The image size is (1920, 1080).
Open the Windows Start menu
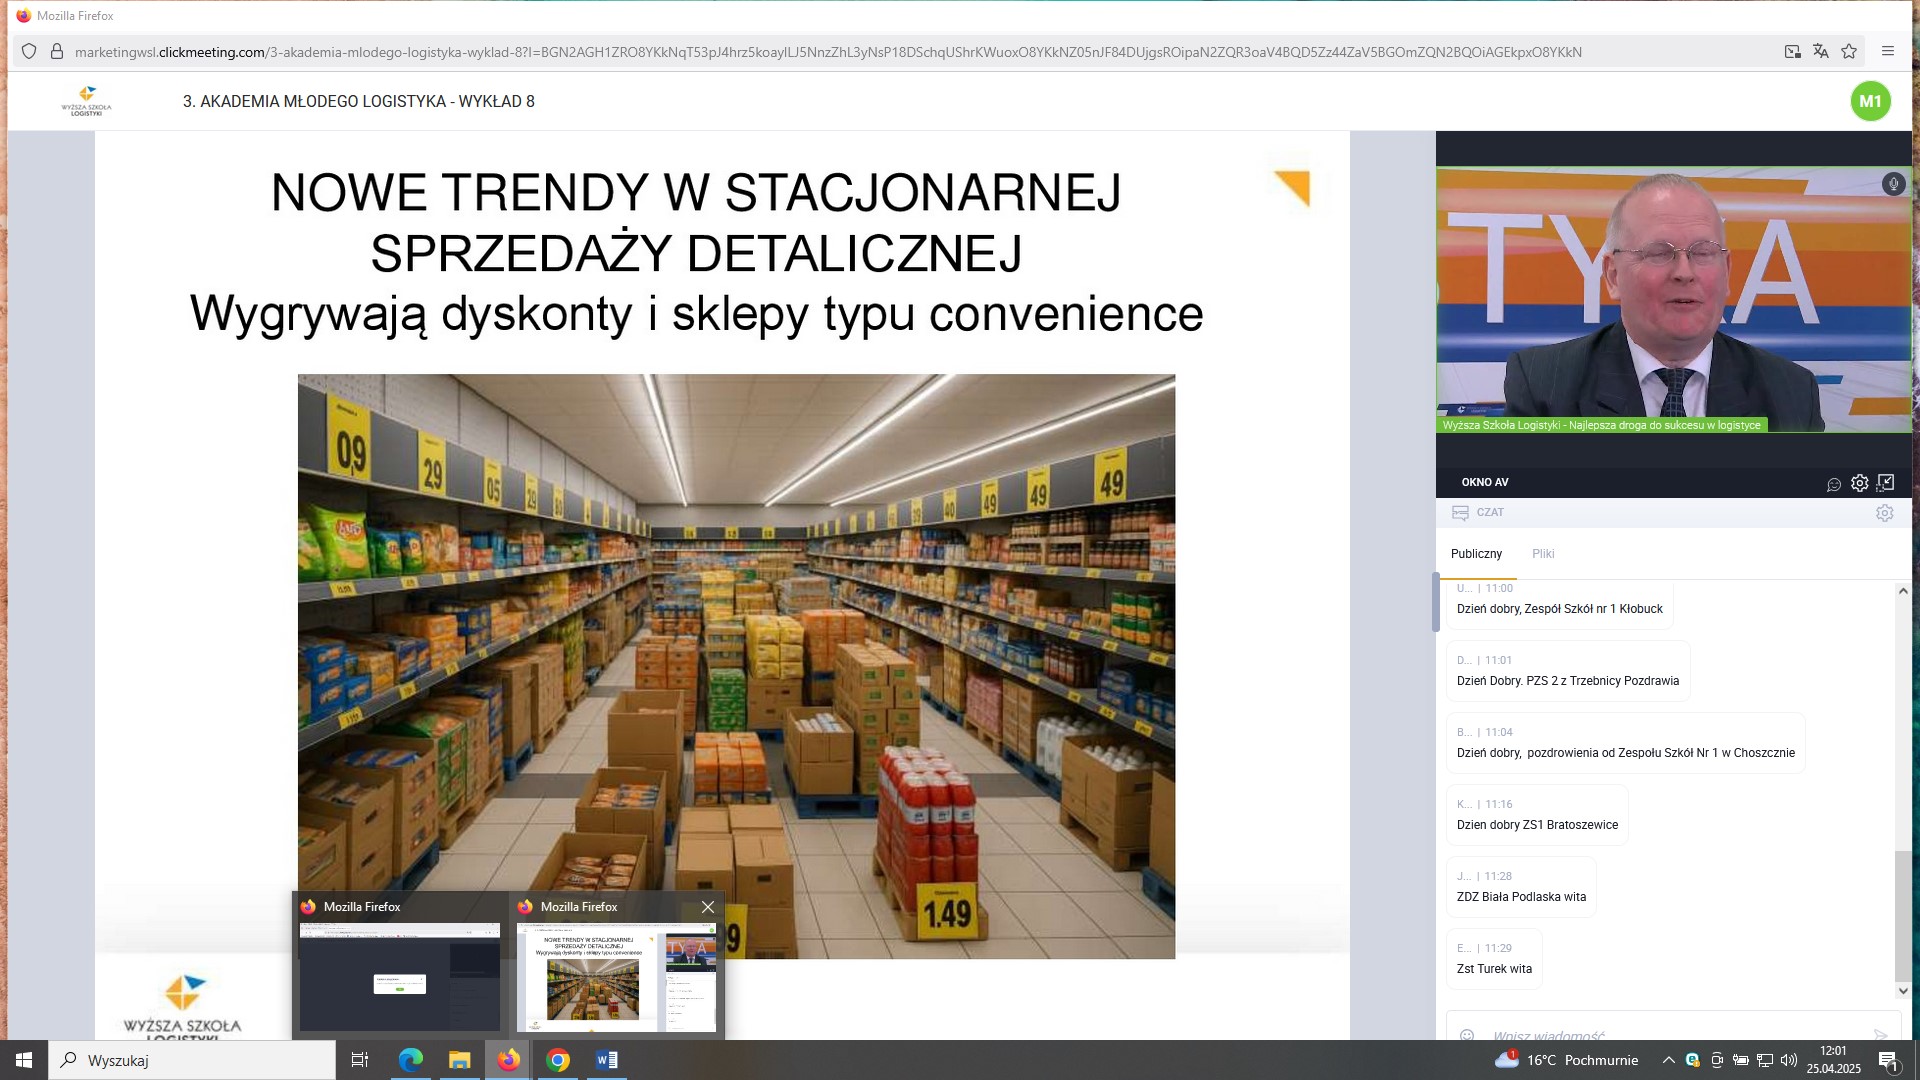tap(24, 1060)
